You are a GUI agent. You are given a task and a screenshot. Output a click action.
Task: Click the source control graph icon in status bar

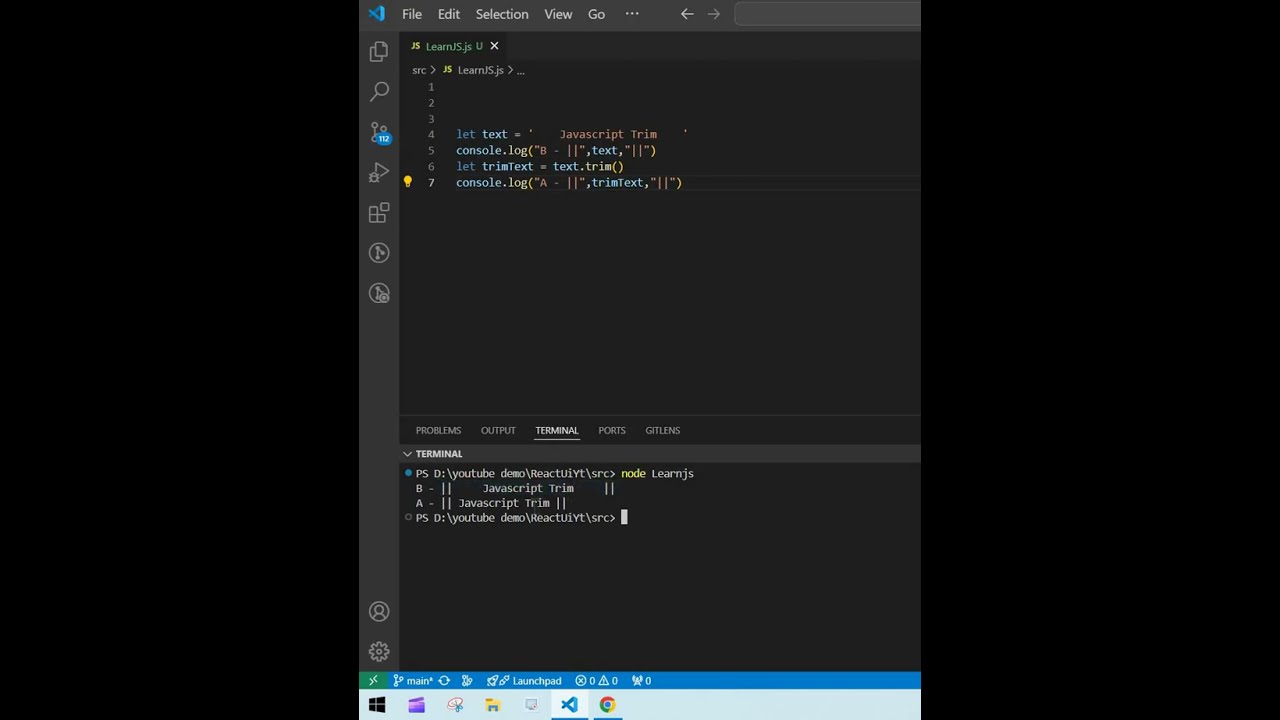(x=466, y=681)
